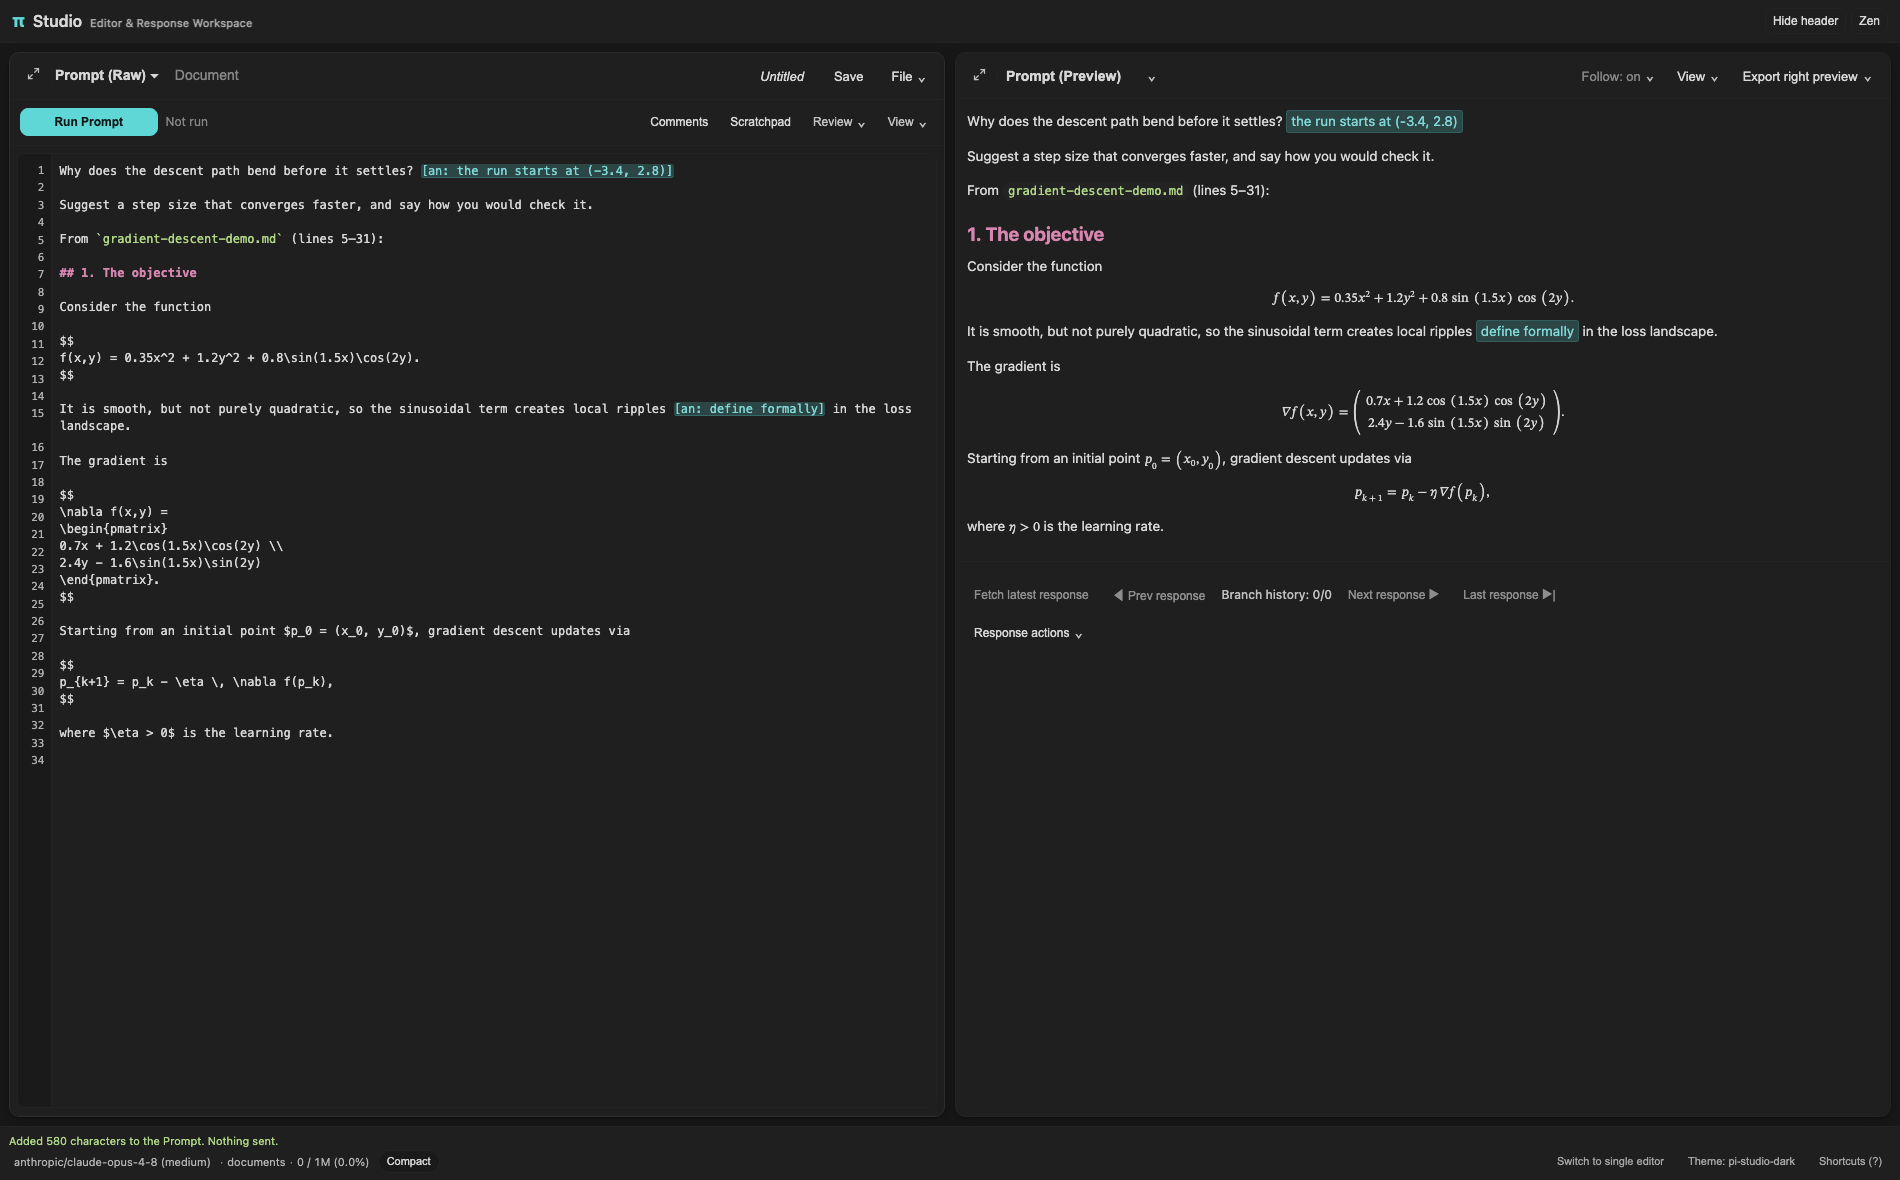Image resolution: width=1900 pixels, height=1180 pixels.
Task: Open the Prompt (Preview) chevron dropdown
Action: coord(1151,78)
